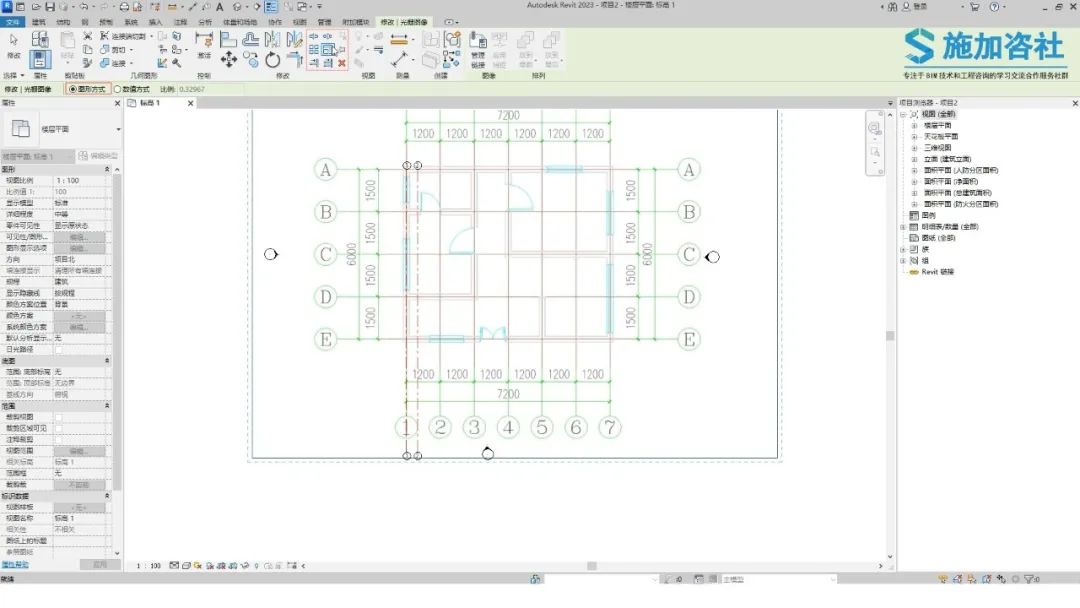Select the Text tool (letter A) in quick access toolbar

[220, 7]
